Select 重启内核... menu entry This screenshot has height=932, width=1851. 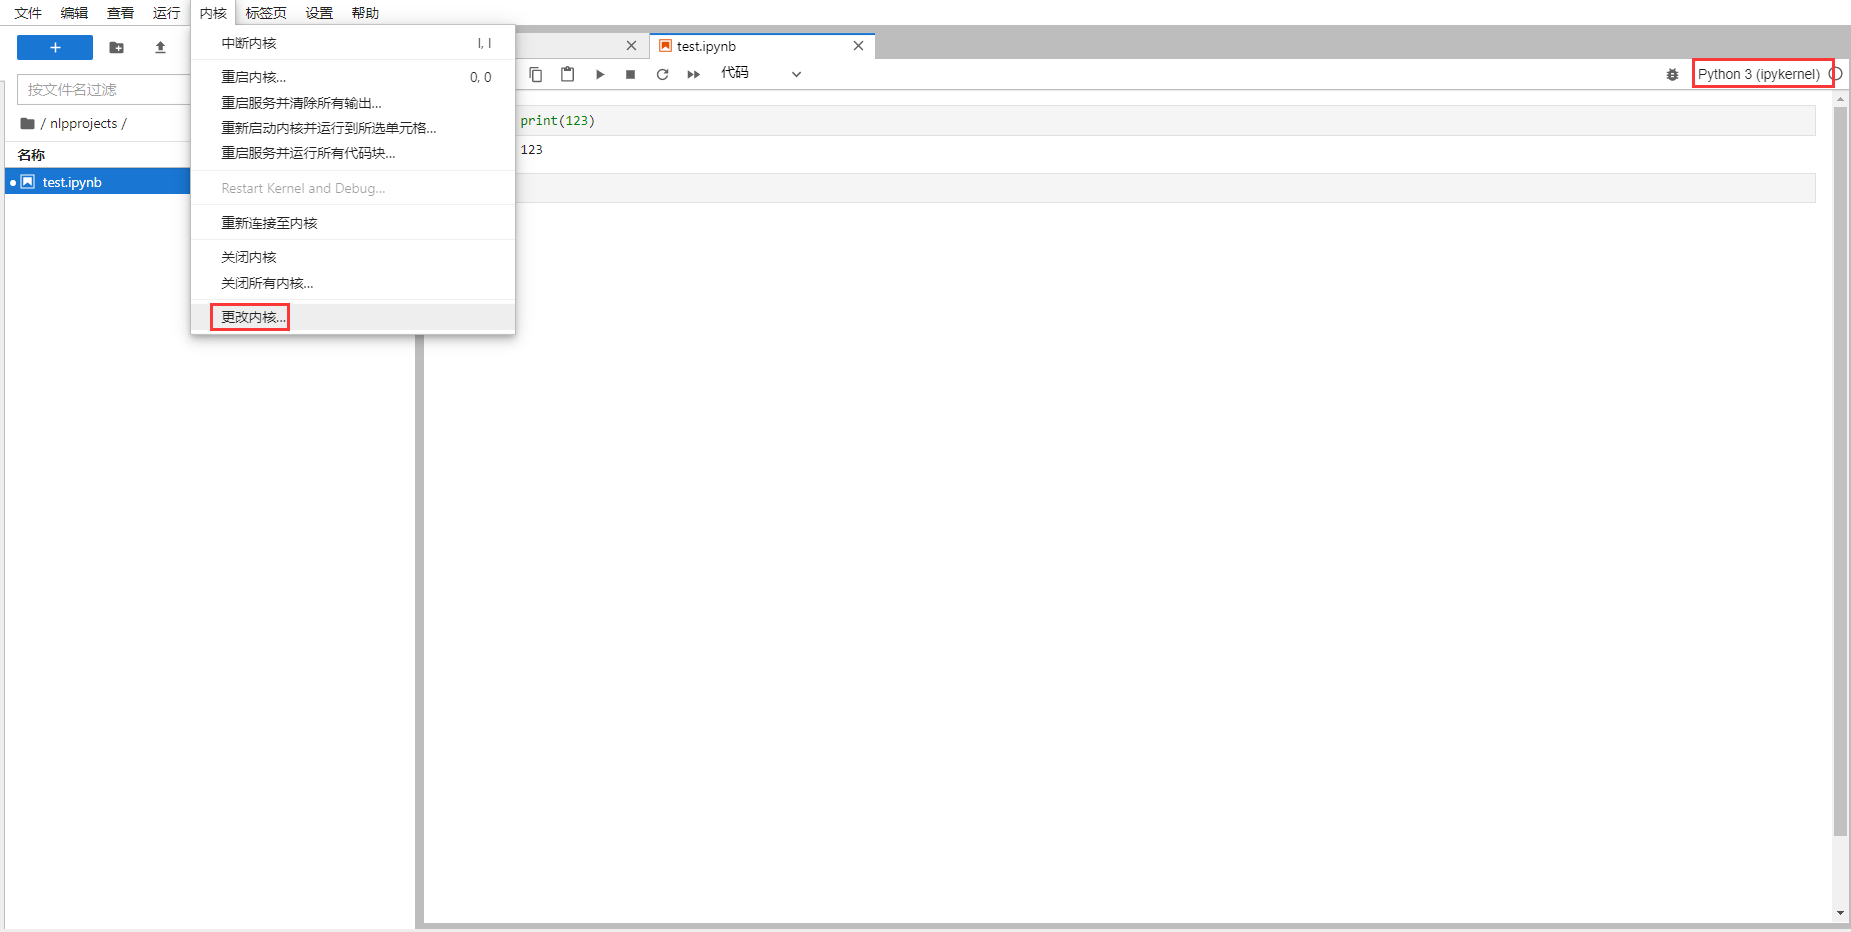pos(353,77)
